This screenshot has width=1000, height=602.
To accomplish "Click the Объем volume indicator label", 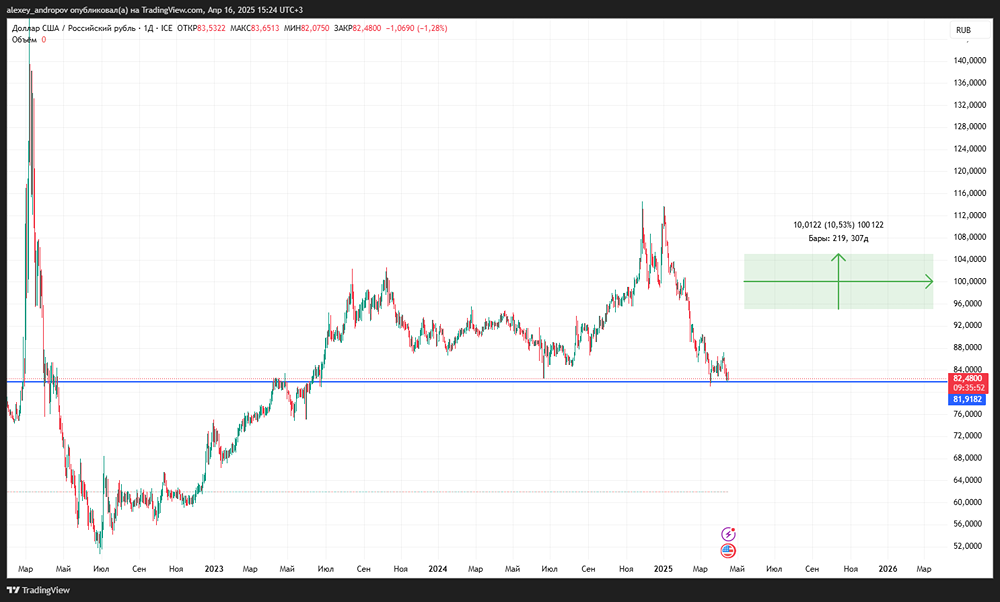I will 24,40.
